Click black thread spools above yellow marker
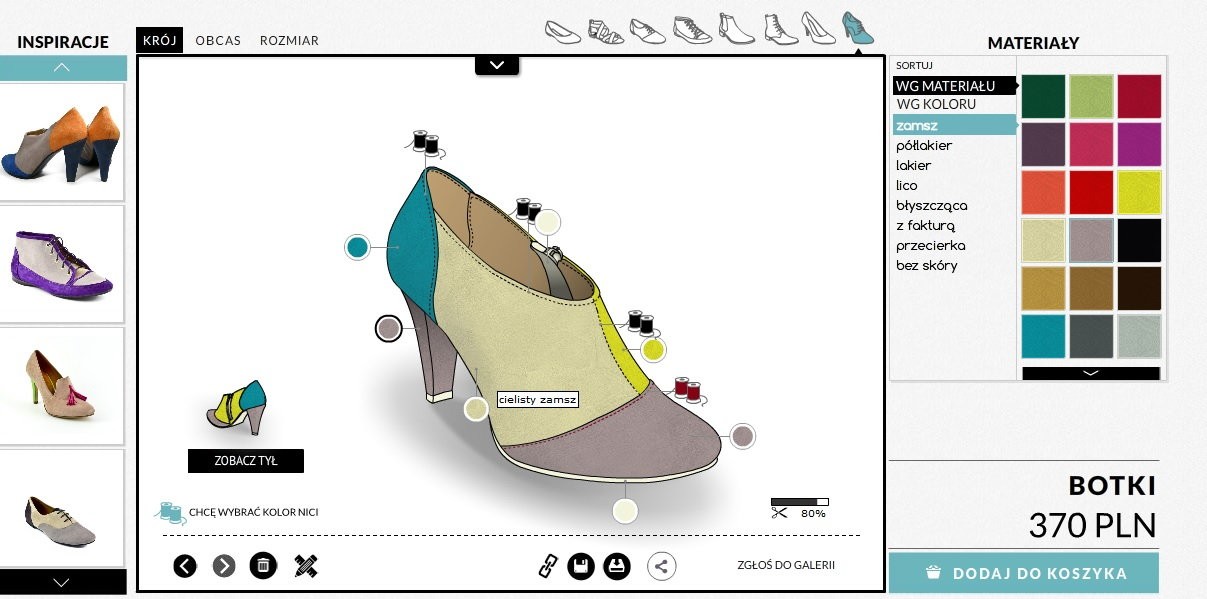 640,322
